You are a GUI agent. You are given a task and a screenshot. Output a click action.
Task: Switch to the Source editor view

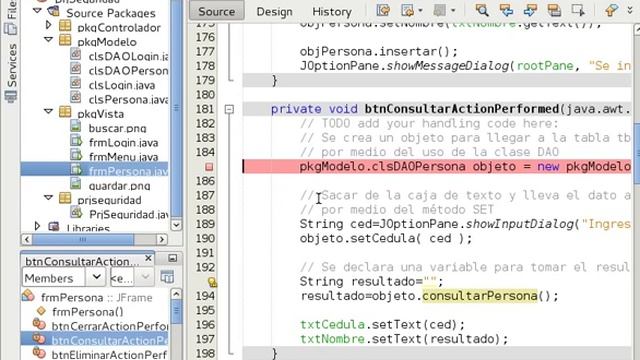216,11
